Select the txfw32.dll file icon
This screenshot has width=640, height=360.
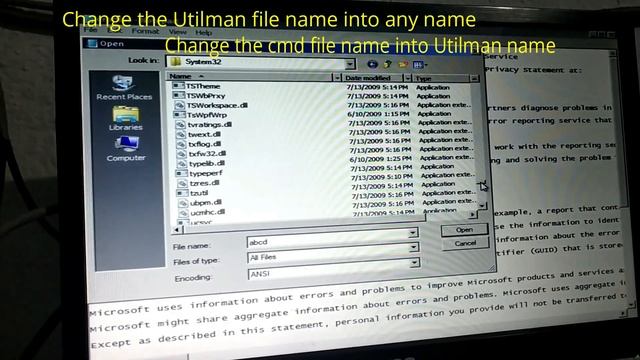pyautogui.click(x=182, y=154)
